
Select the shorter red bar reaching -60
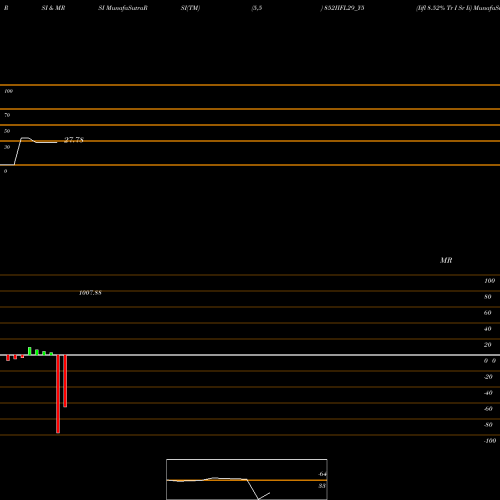[65, 381]
